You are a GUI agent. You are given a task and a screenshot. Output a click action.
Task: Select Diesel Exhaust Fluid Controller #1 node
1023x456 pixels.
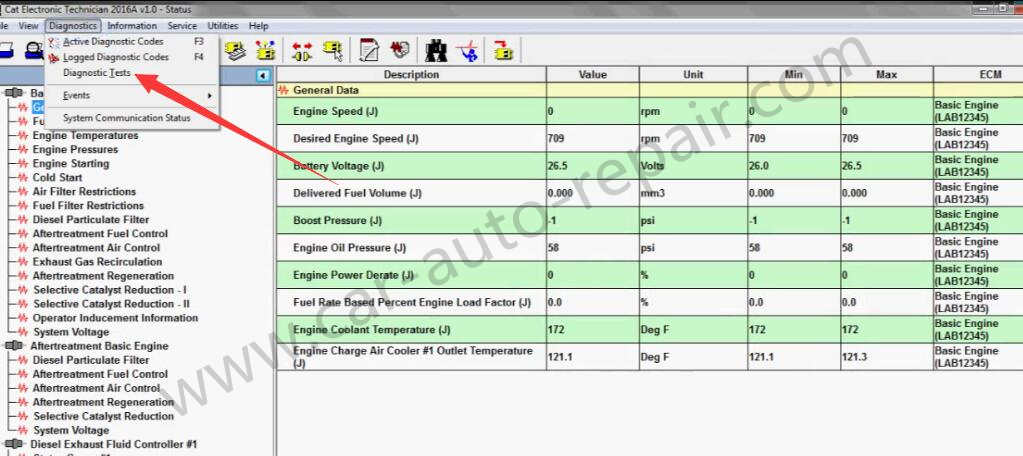click(114, 444)
